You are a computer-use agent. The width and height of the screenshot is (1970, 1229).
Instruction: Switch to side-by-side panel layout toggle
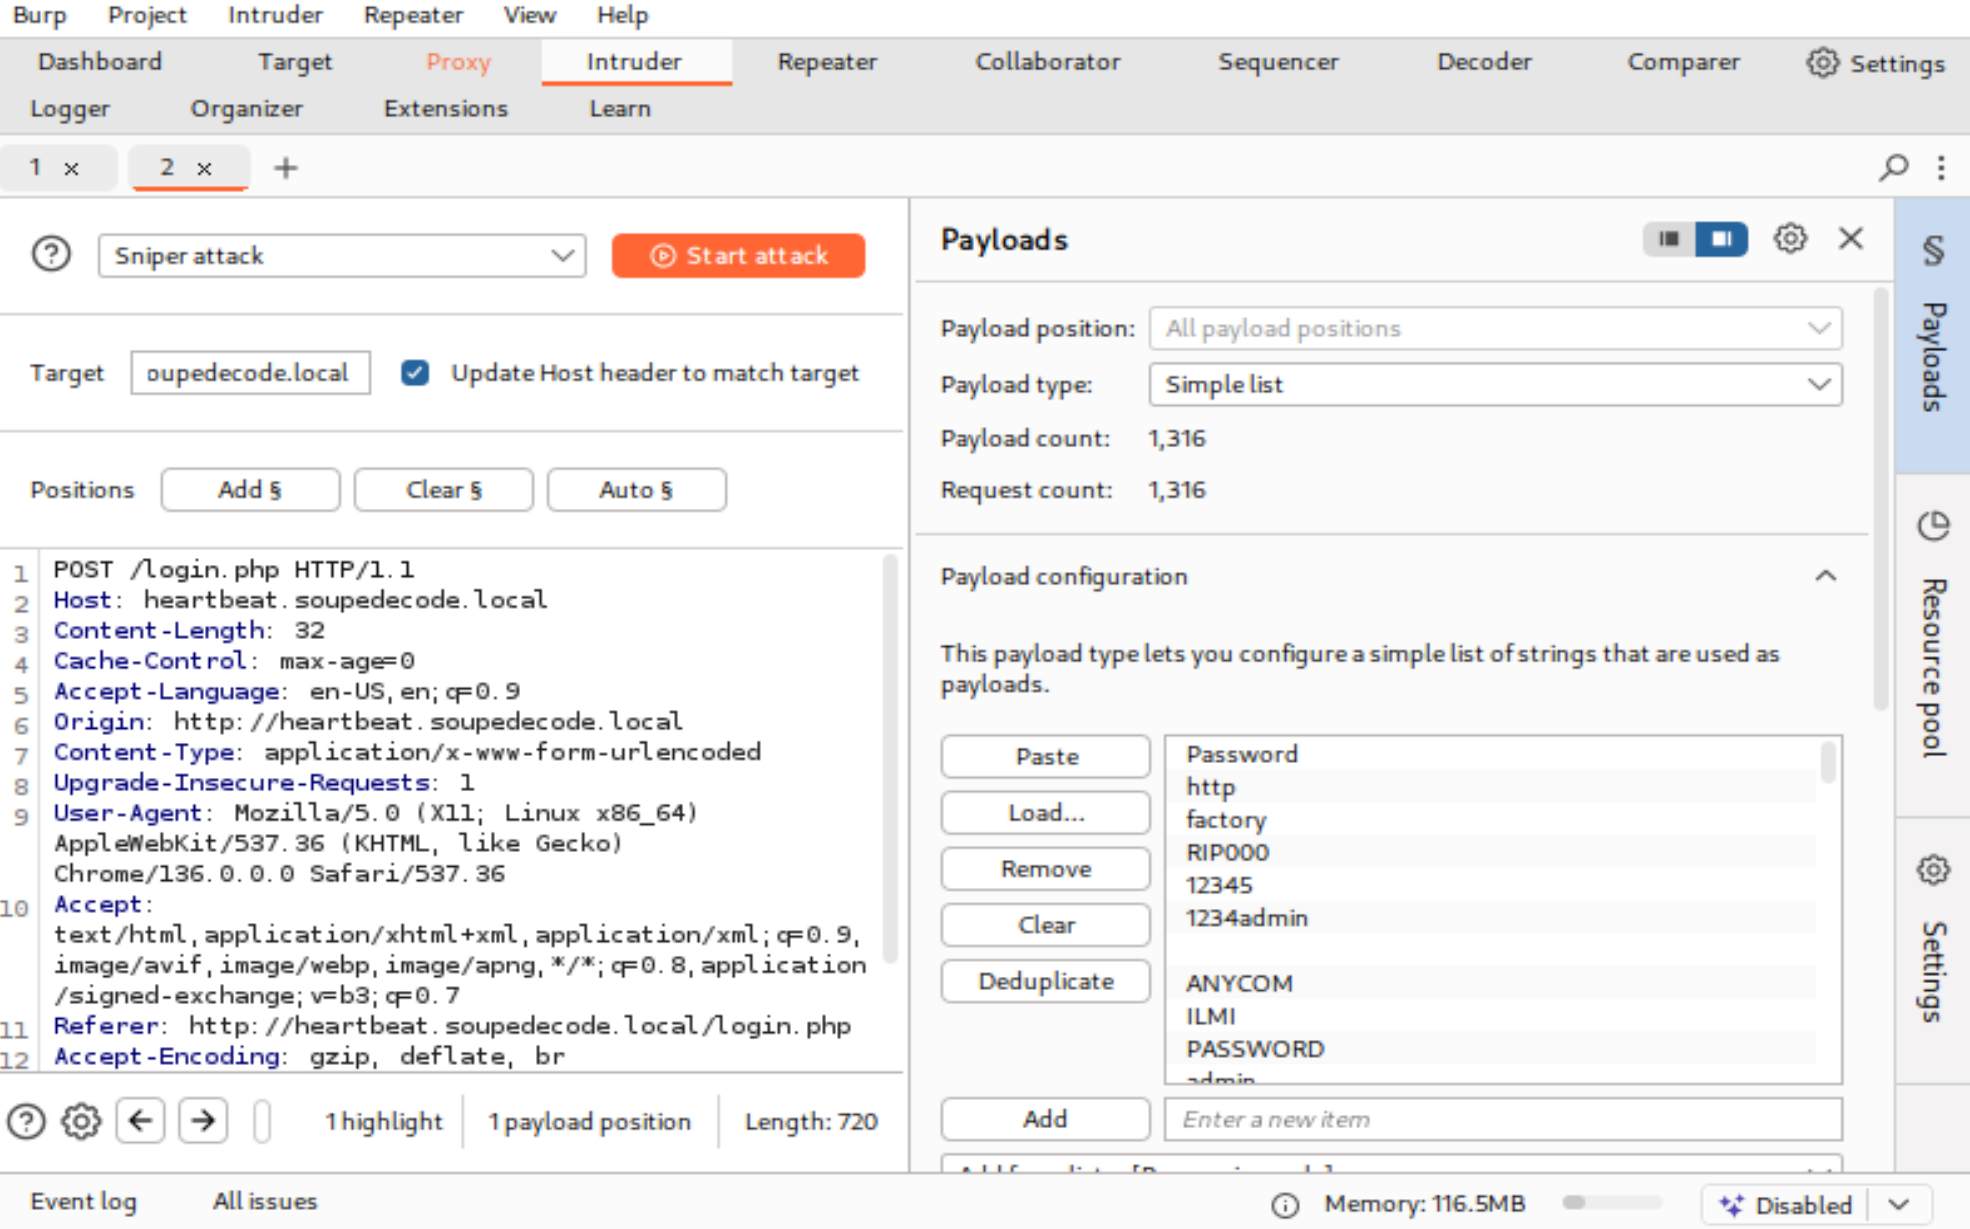click(x=1721, y=238)
